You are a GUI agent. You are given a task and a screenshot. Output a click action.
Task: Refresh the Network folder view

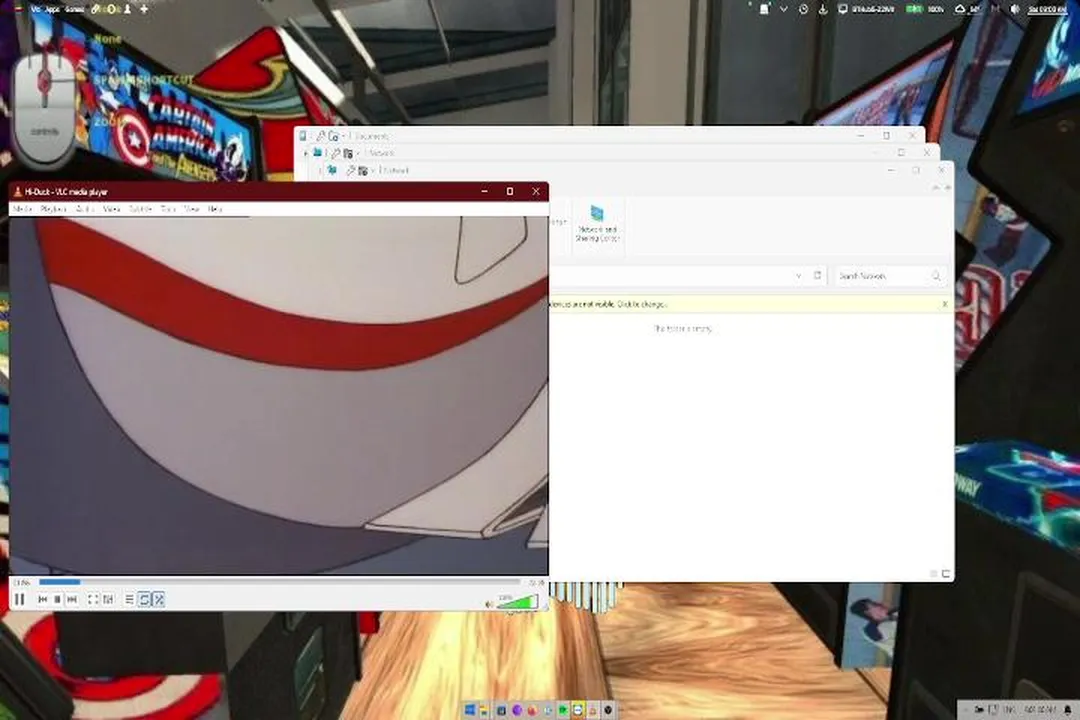coord(818,276)
